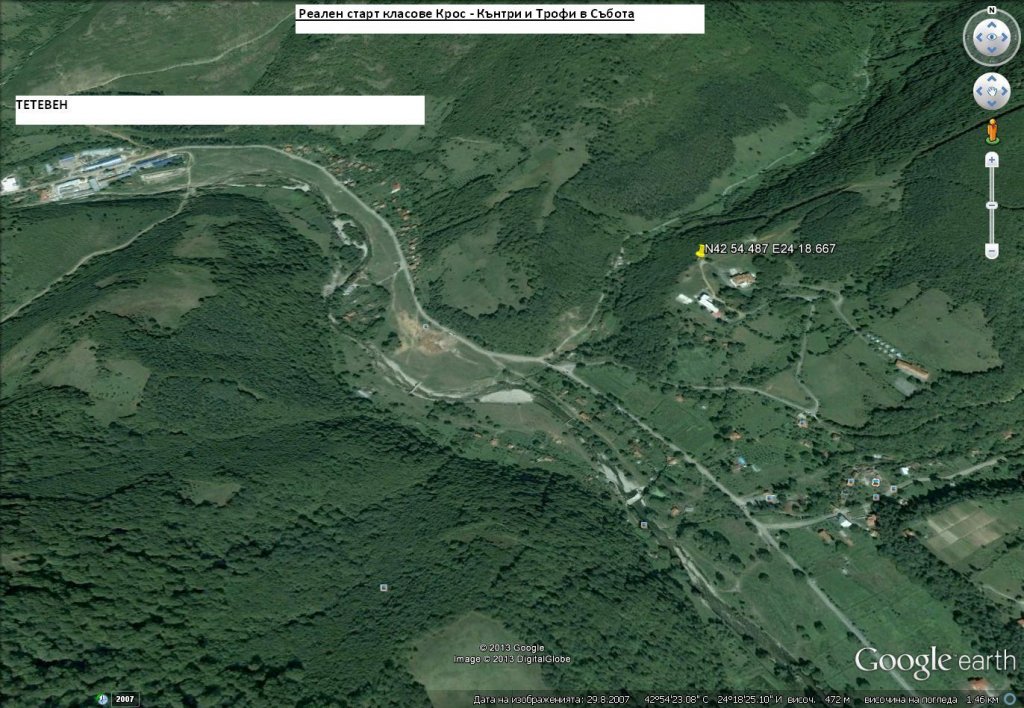Click the 2007 historical imagery year button
The width and height of the screenshot is (1024, 708).
point(125,699)
